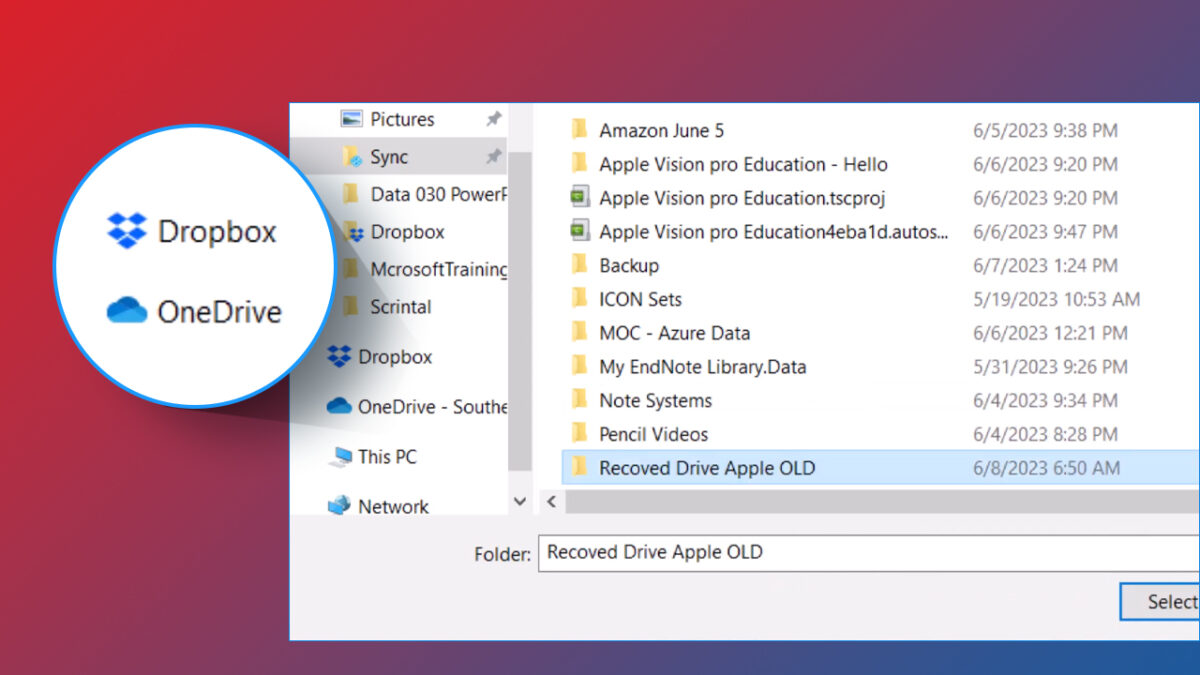Select This PC in navigation tree
The height and width of the screenshot is (675, 1200).
click(x=387, y=457)
